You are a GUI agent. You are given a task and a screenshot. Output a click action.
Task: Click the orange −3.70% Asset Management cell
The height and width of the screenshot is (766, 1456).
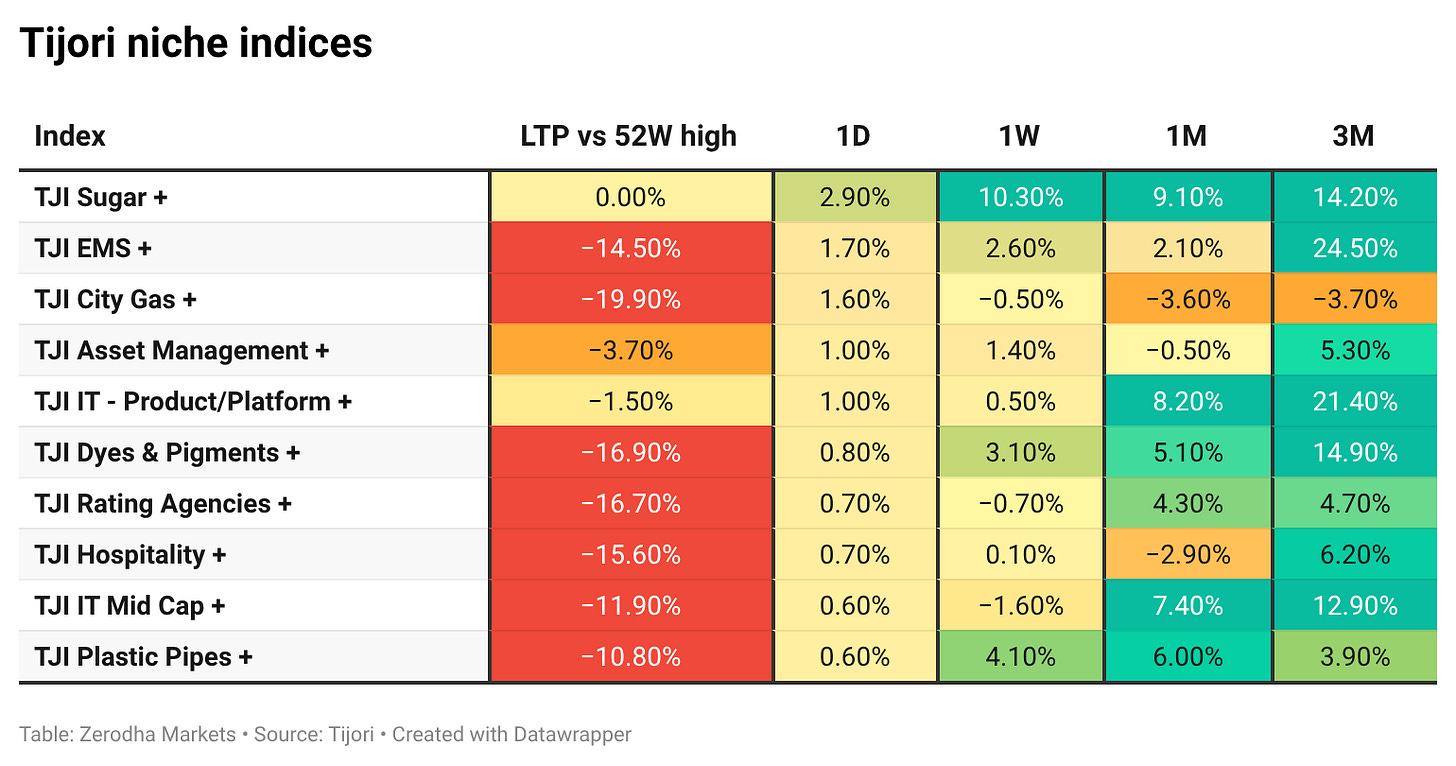[631, 350]
